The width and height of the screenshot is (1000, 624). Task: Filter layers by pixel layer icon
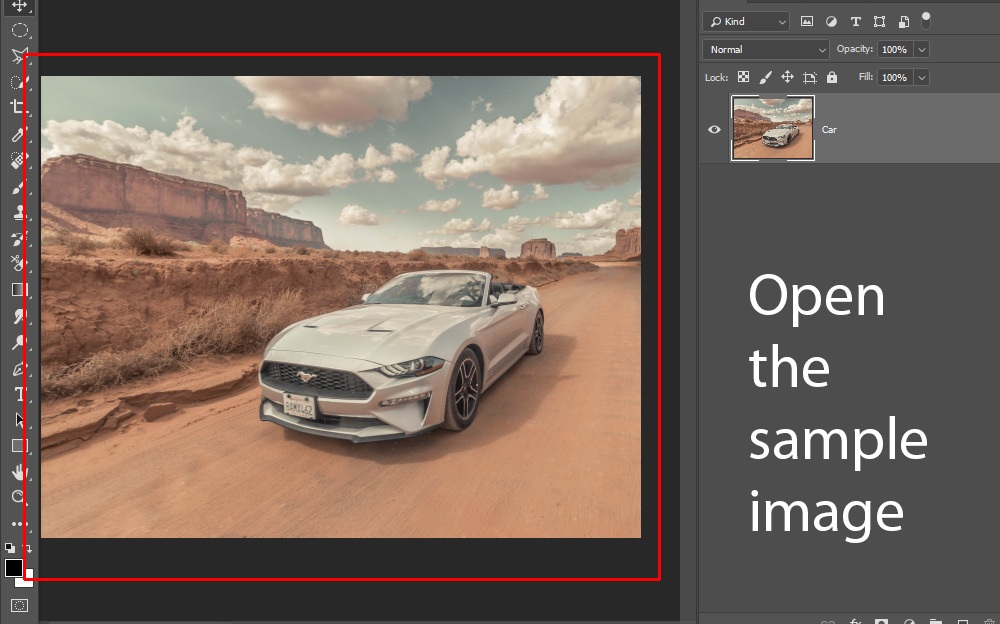click(x=807, y=21)
